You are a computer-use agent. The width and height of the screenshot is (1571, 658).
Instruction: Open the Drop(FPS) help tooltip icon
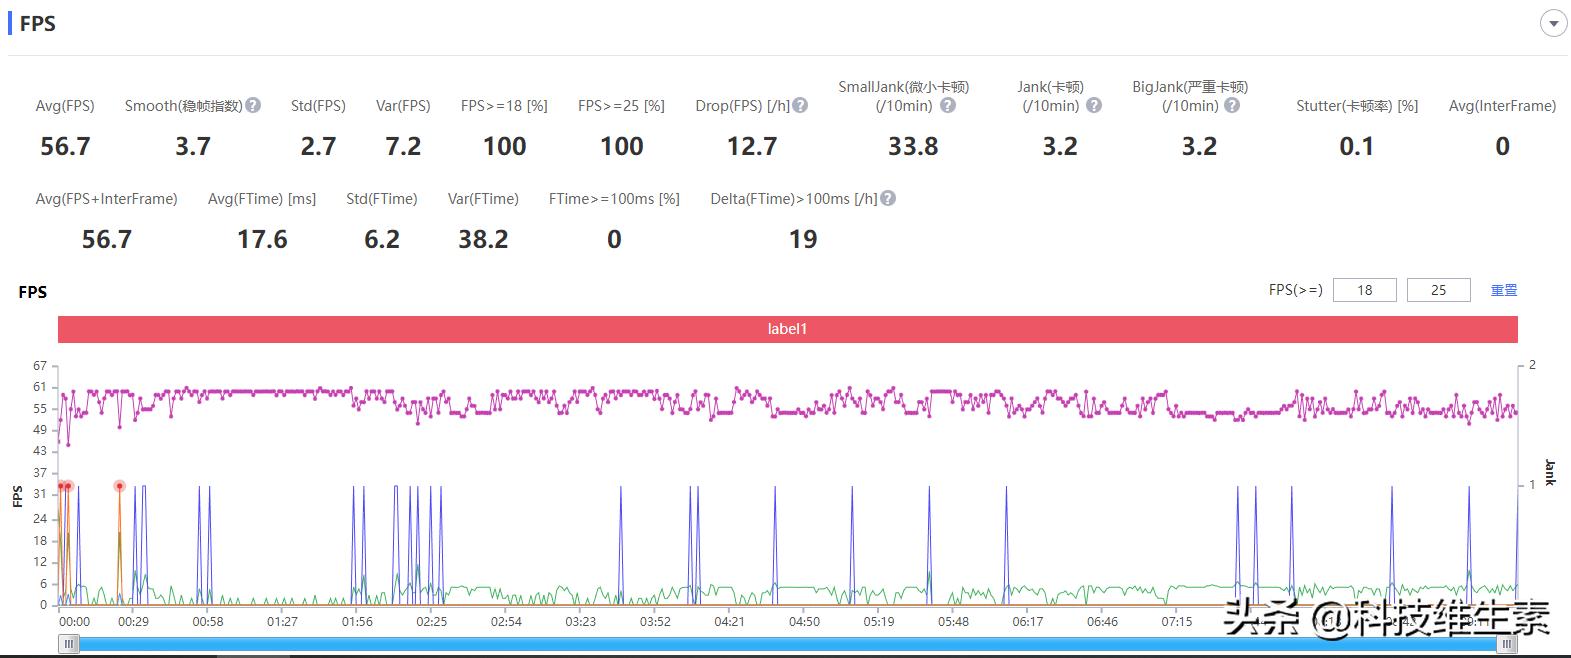click(x=800, y=105)
